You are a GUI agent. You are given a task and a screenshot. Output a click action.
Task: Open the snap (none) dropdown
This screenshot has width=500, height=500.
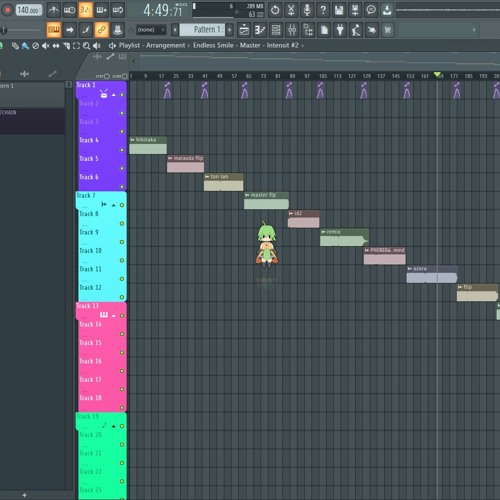[151, 30]
